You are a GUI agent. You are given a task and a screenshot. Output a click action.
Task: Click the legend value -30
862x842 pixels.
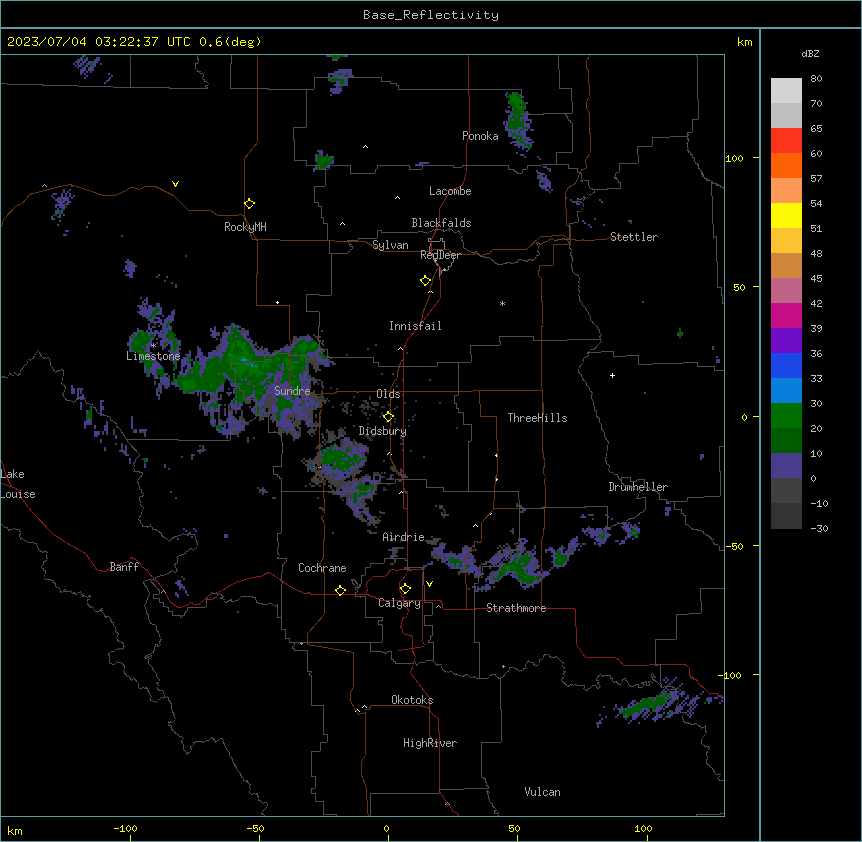coord(819,529)
